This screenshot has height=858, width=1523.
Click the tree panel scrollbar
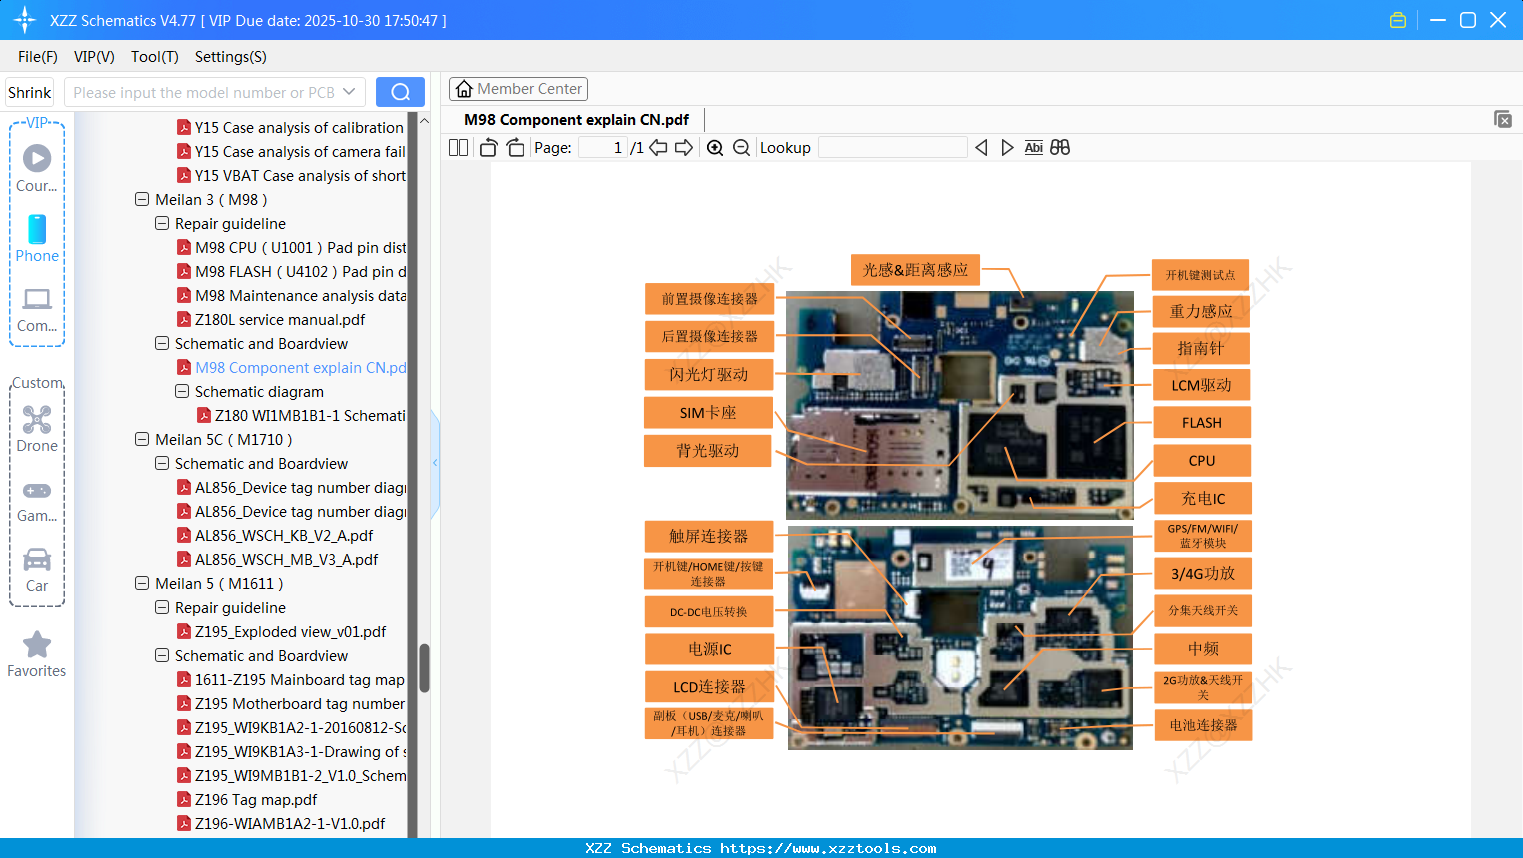click(x=424, y=665)
